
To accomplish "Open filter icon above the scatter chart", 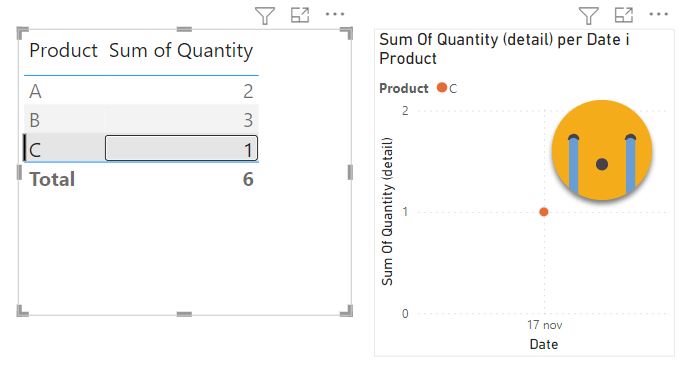I will tap(588, 16).
